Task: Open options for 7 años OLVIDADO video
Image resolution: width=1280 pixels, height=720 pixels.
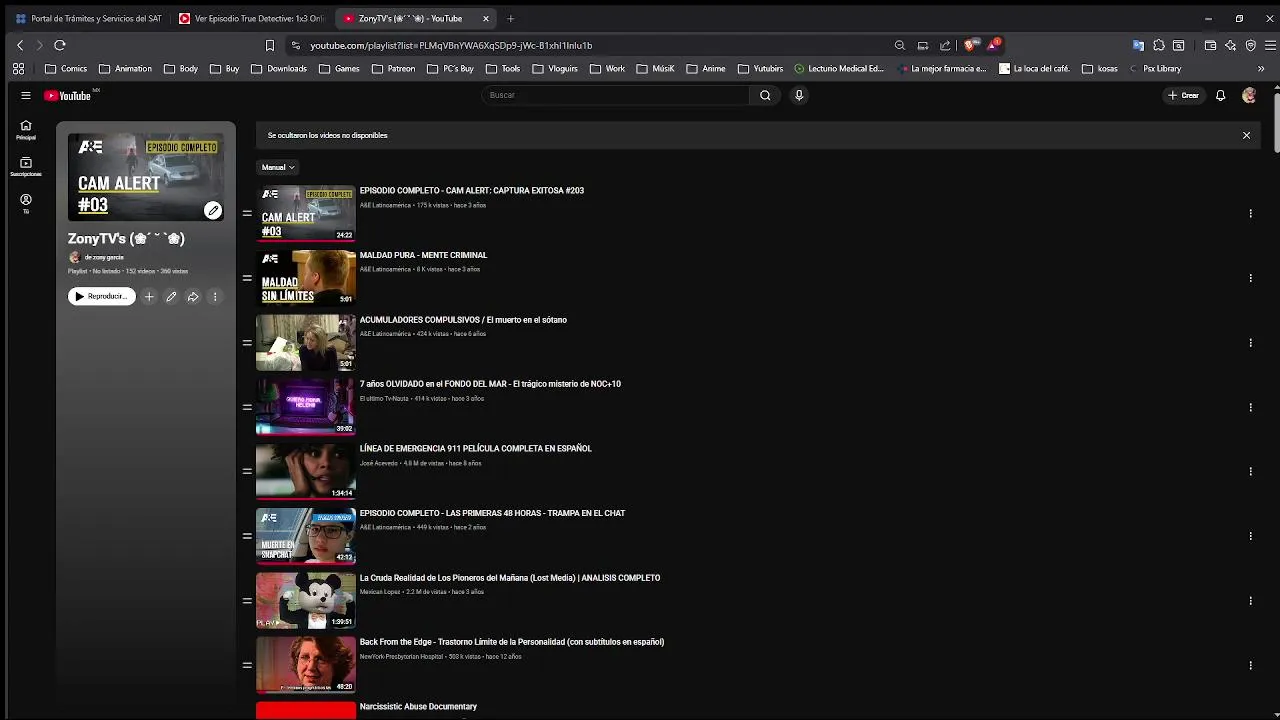Action: pyautogui.click(x=1250, y=407)
